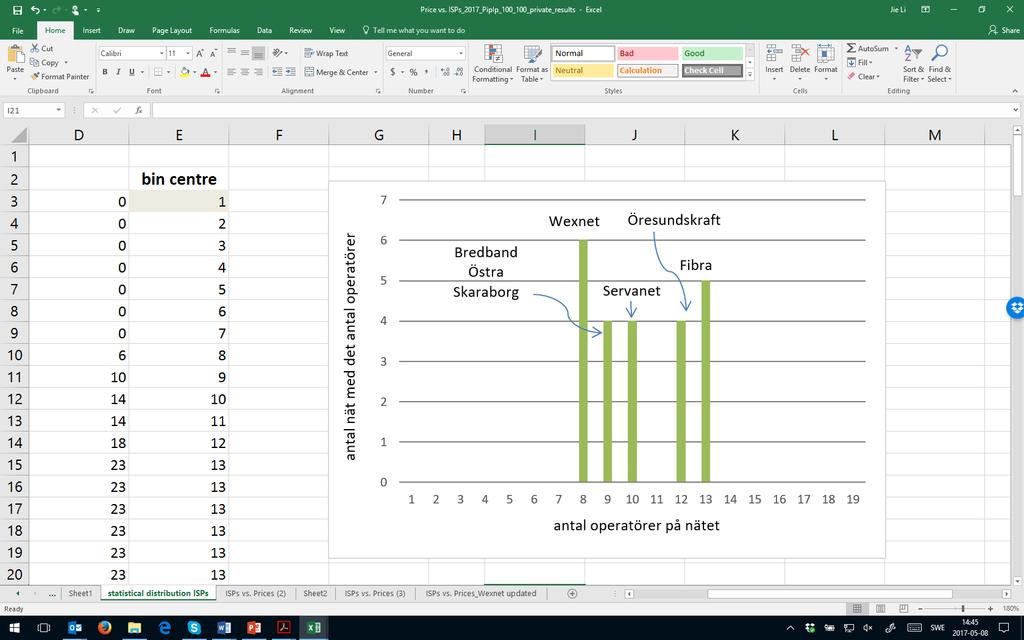Open the Formulas ribbon tab
The width and height of the screenshot is (1024, 640).
(x=224, y=30)
